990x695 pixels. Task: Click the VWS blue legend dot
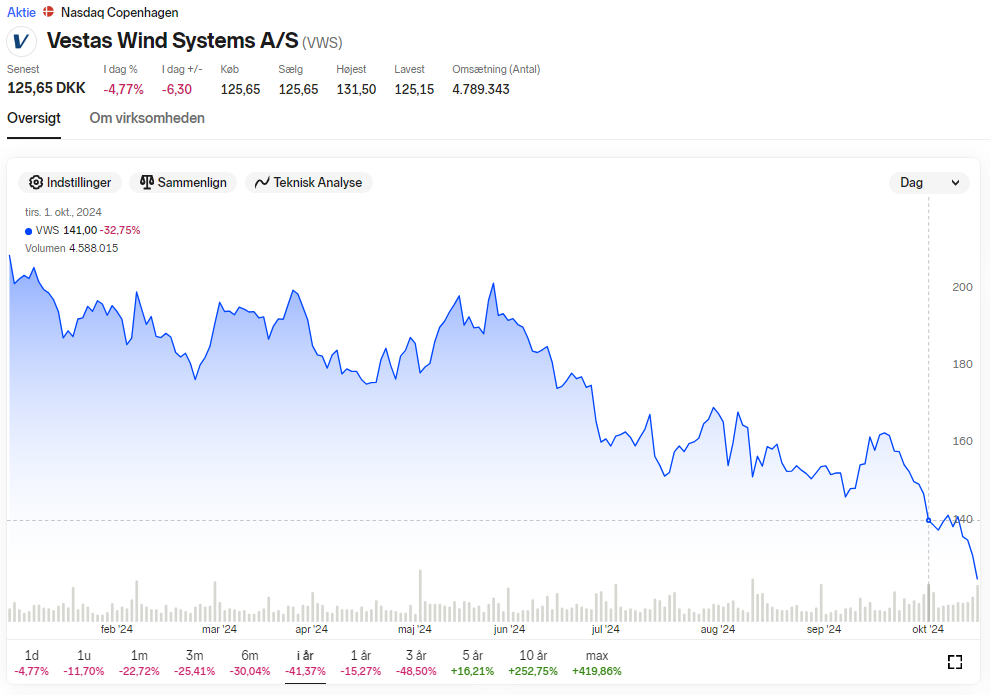(28, 231)
